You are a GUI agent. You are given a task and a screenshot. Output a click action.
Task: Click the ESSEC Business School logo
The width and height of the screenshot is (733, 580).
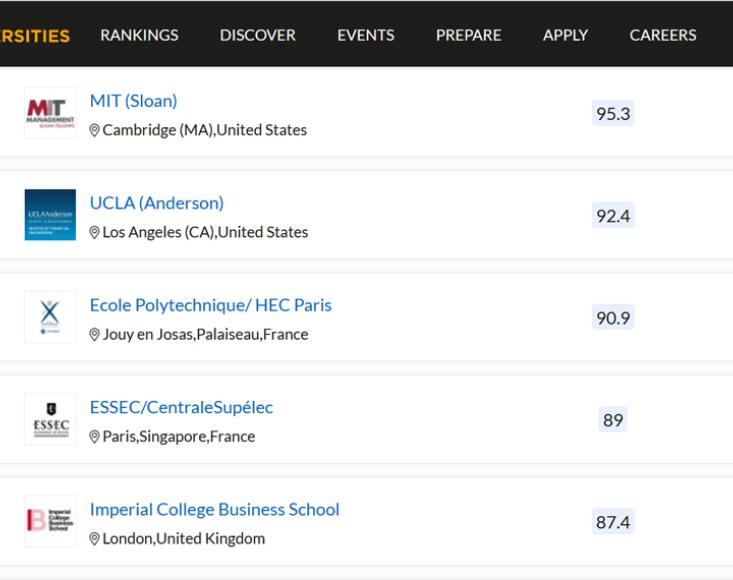tap(50, 419)
